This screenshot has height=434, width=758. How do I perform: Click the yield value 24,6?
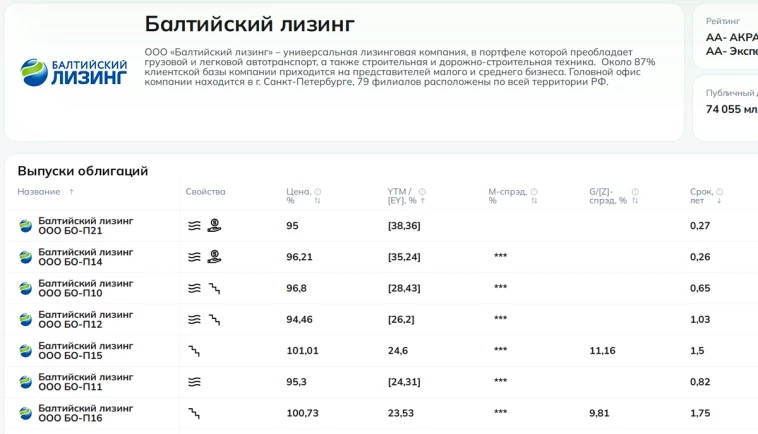pyautogui.click(x=398, y=351)
